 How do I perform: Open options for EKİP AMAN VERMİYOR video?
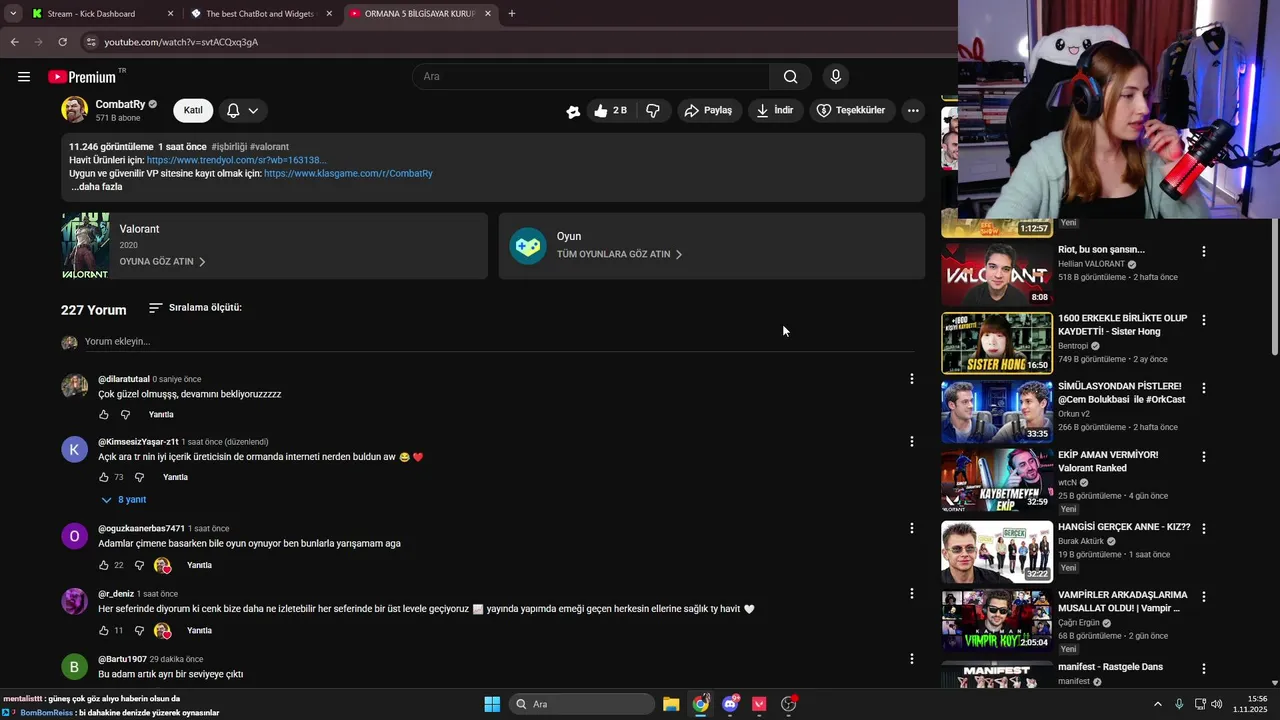click(x=1204, y=458)
